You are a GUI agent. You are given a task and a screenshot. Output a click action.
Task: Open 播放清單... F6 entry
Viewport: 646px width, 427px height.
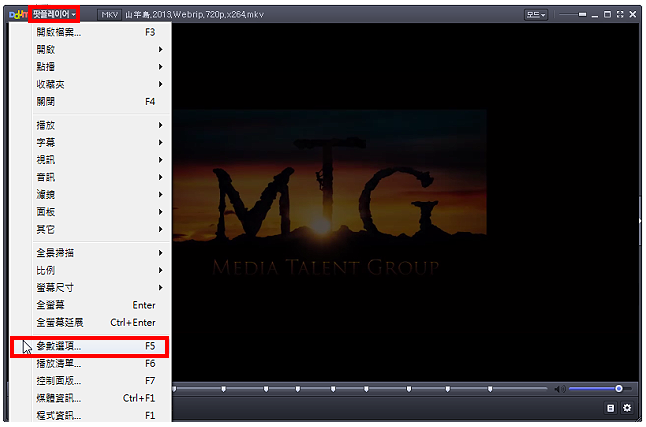pos(90,364)
